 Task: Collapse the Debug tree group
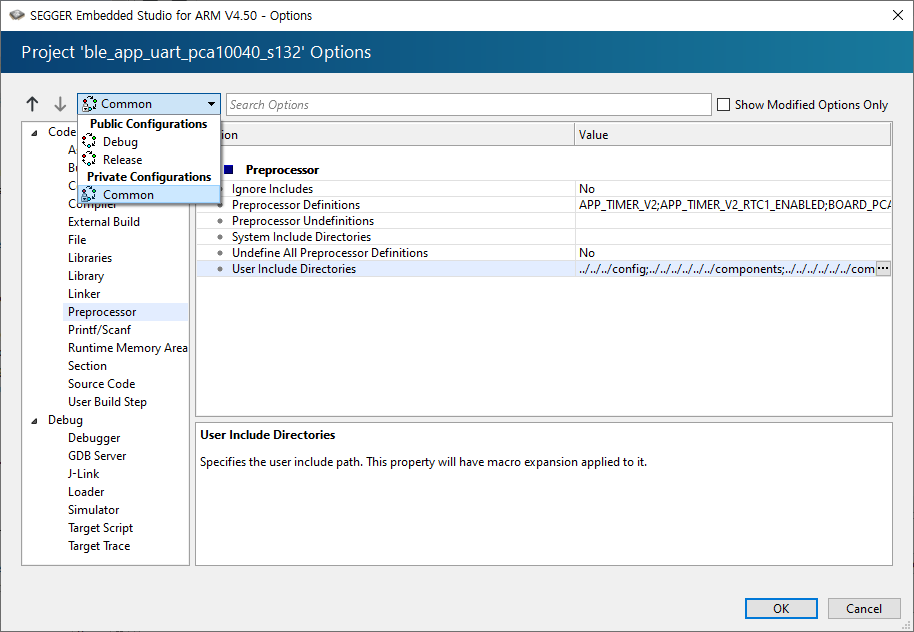34,420
